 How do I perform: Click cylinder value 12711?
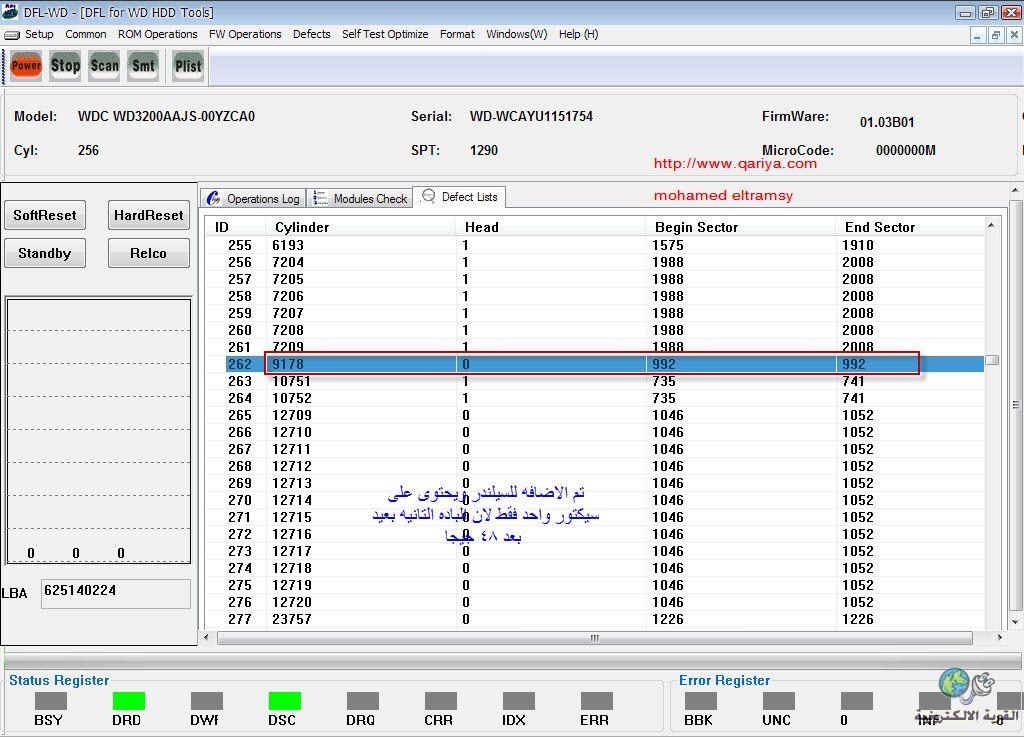292,449
